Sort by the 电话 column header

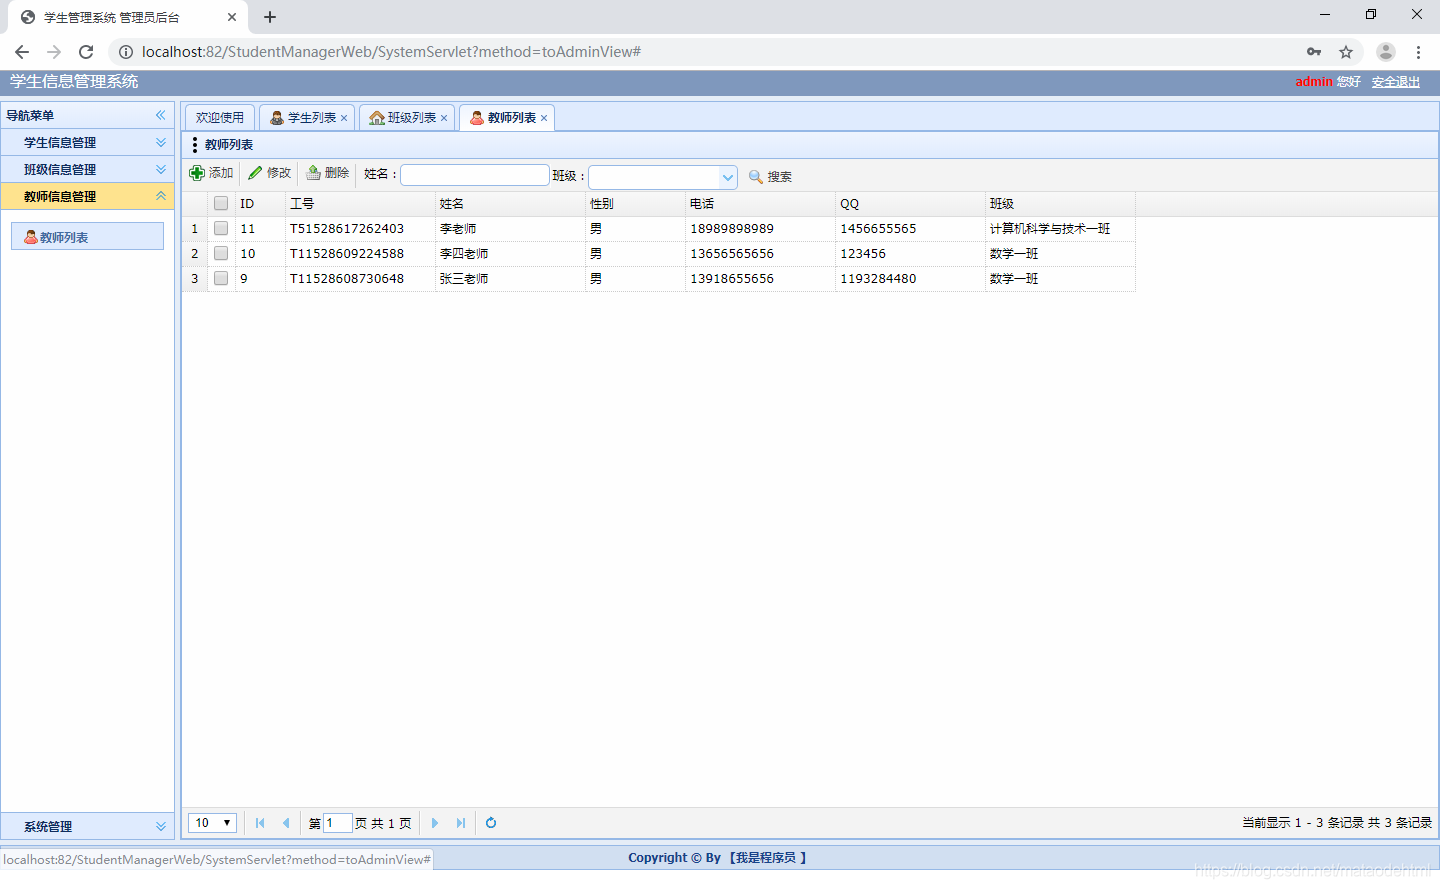point(760,203)
